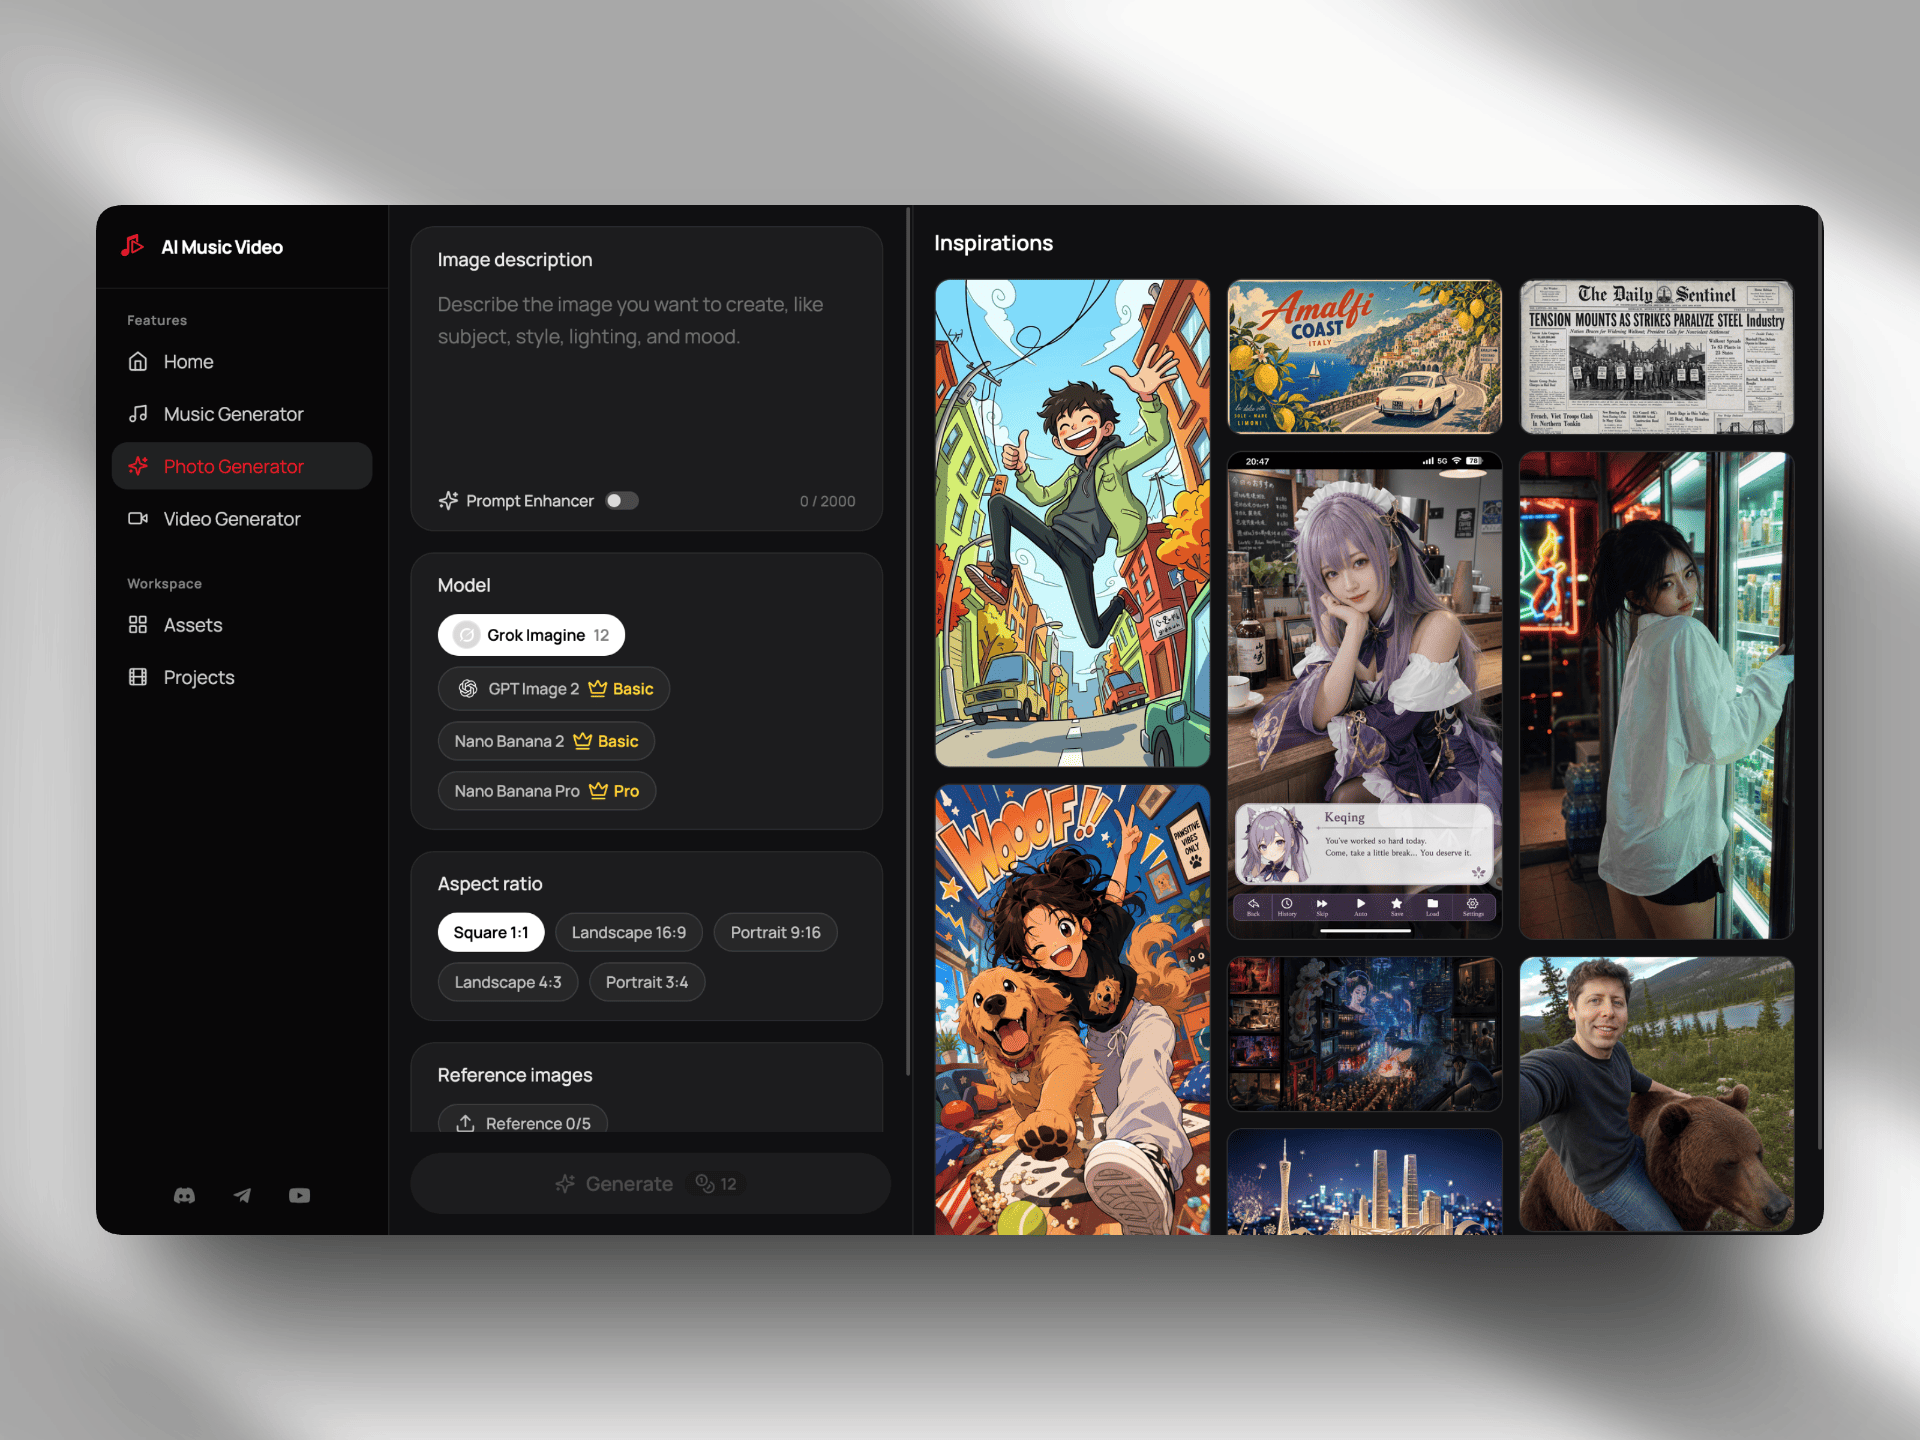
Task: Choose the GPT Image 2 model
Action: (553, 689)
